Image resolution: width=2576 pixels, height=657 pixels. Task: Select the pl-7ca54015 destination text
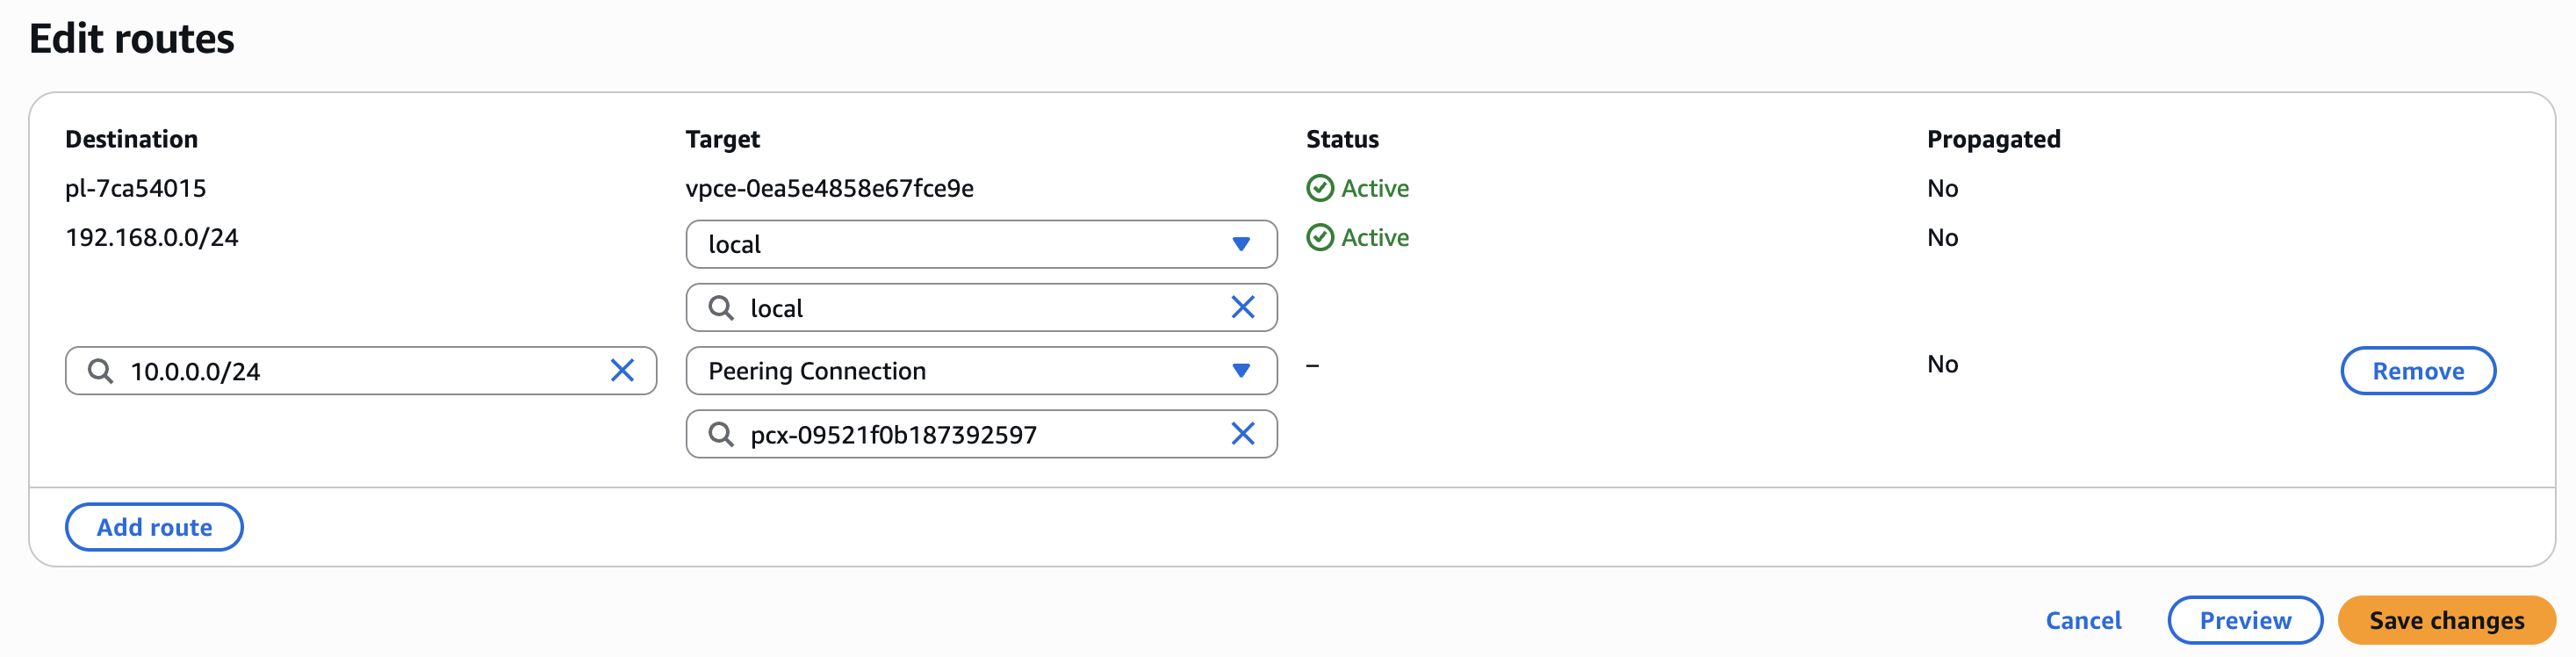(x=135, y=188)
